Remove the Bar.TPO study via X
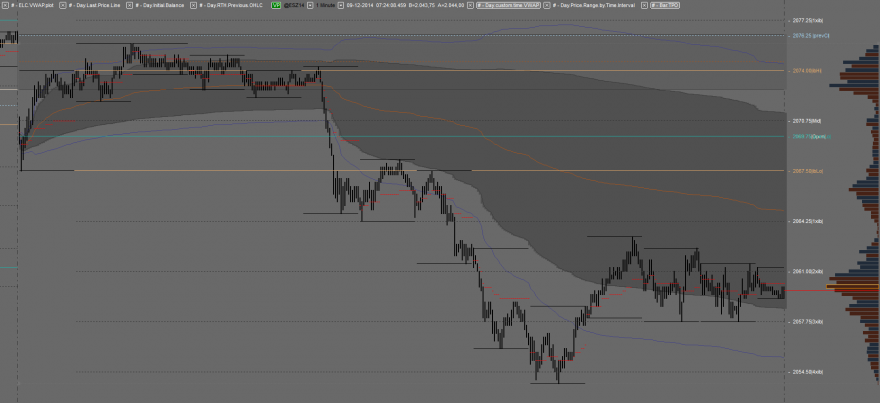This screenshot has width=880, height=403. pyautogui.click(x=645, y=5)
